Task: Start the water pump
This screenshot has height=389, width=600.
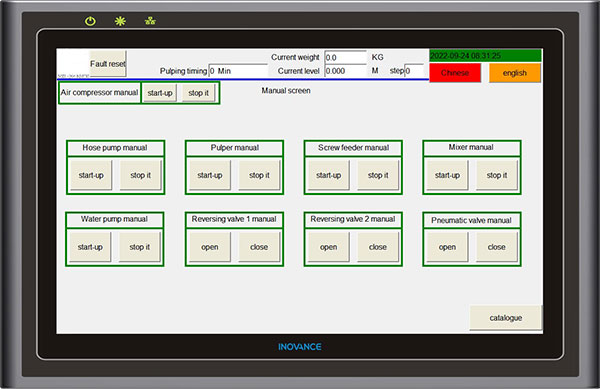Action: tap(90, 247)
